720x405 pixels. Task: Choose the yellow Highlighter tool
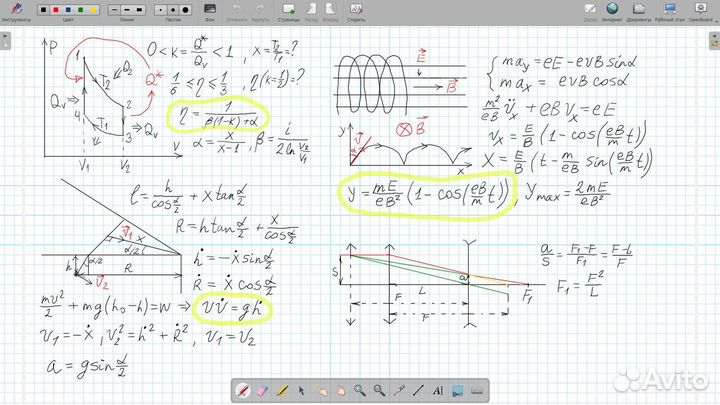[284, 389]
